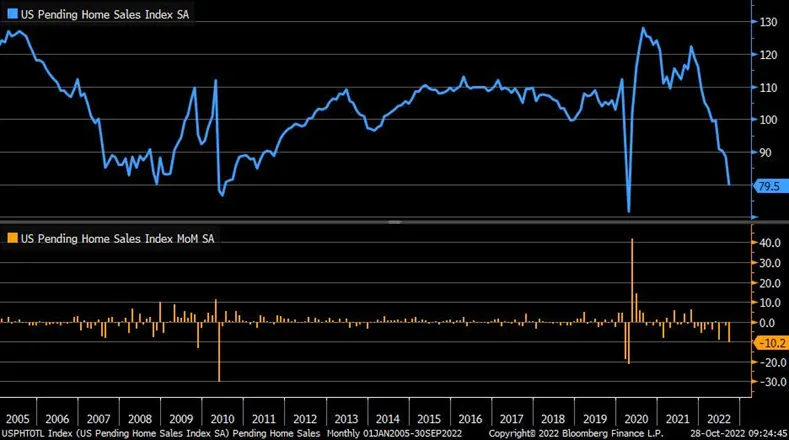This screenshot has height=440, width=789.
Task: Click the 2019 year label on the time axis
Action: pyautogui.click(x=594, y=419)
